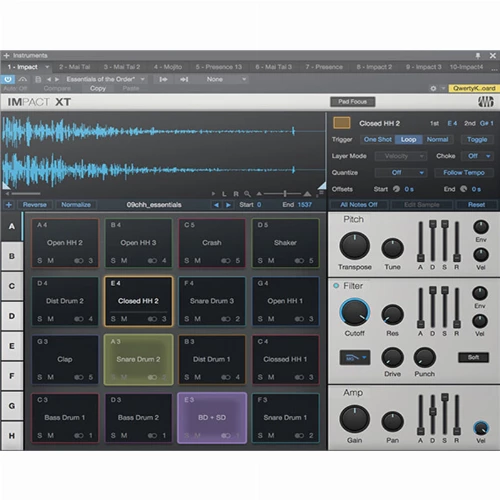Select Loop trigger mode
500x500 pixels.
[408, 139]
